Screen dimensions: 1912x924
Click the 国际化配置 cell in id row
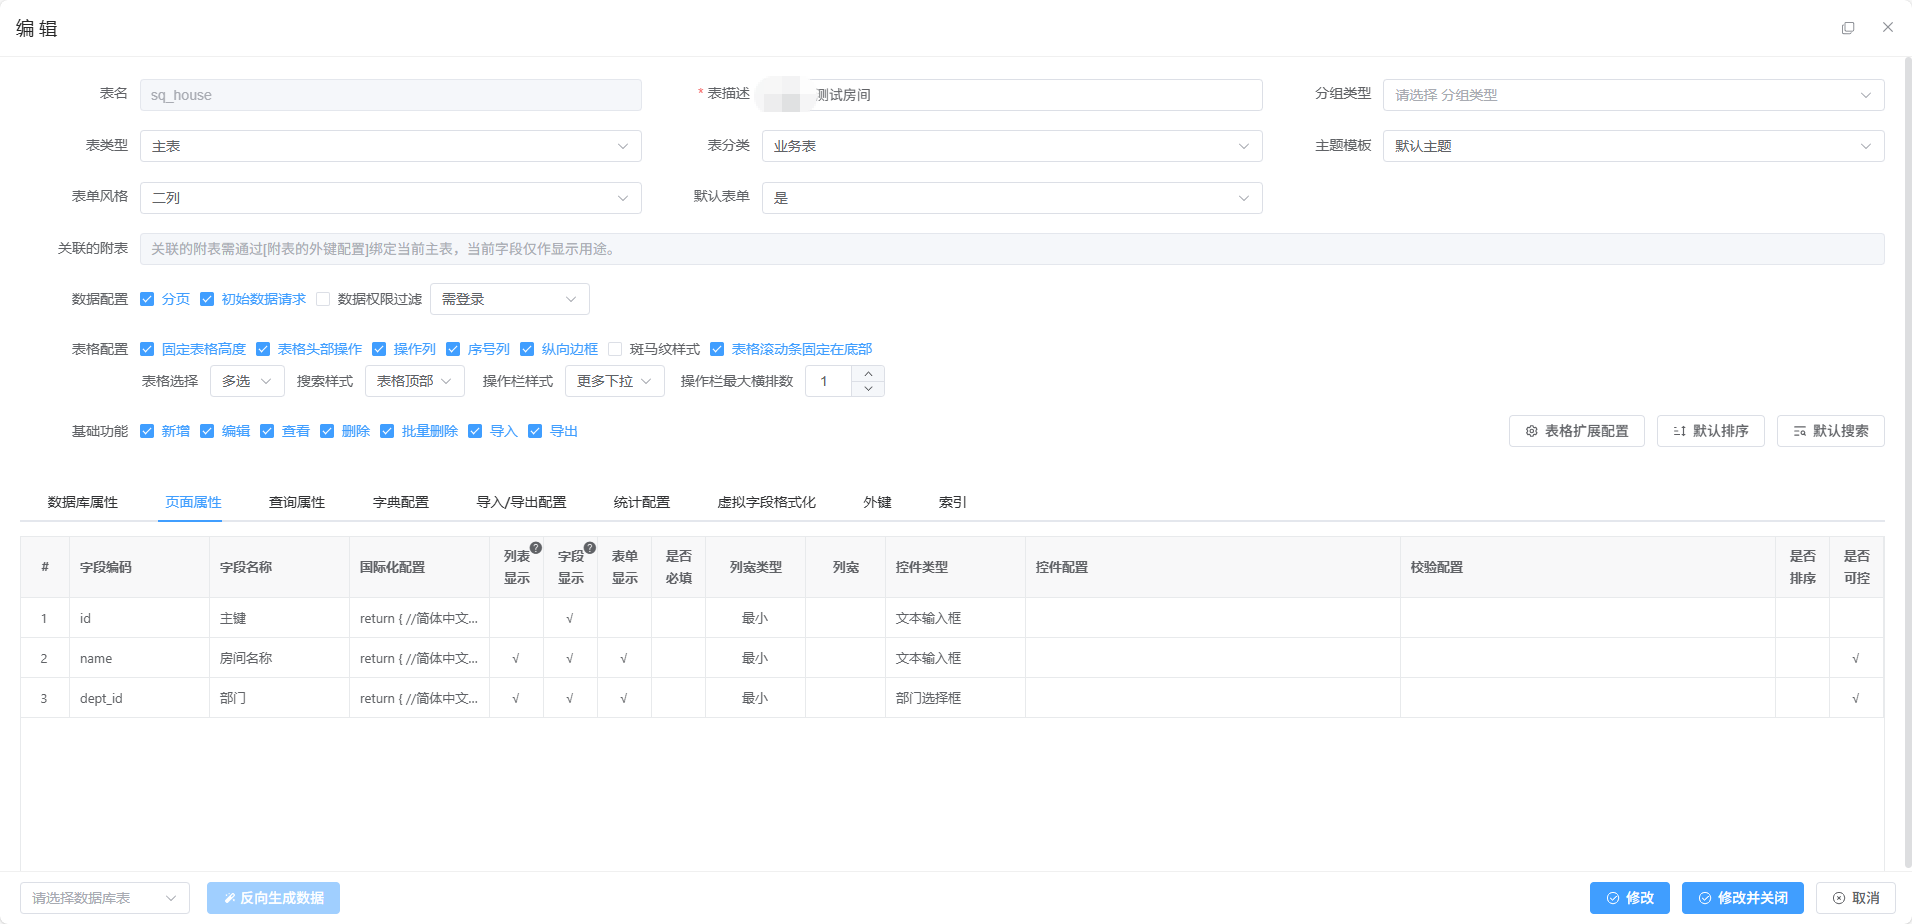tap(419, 618)
